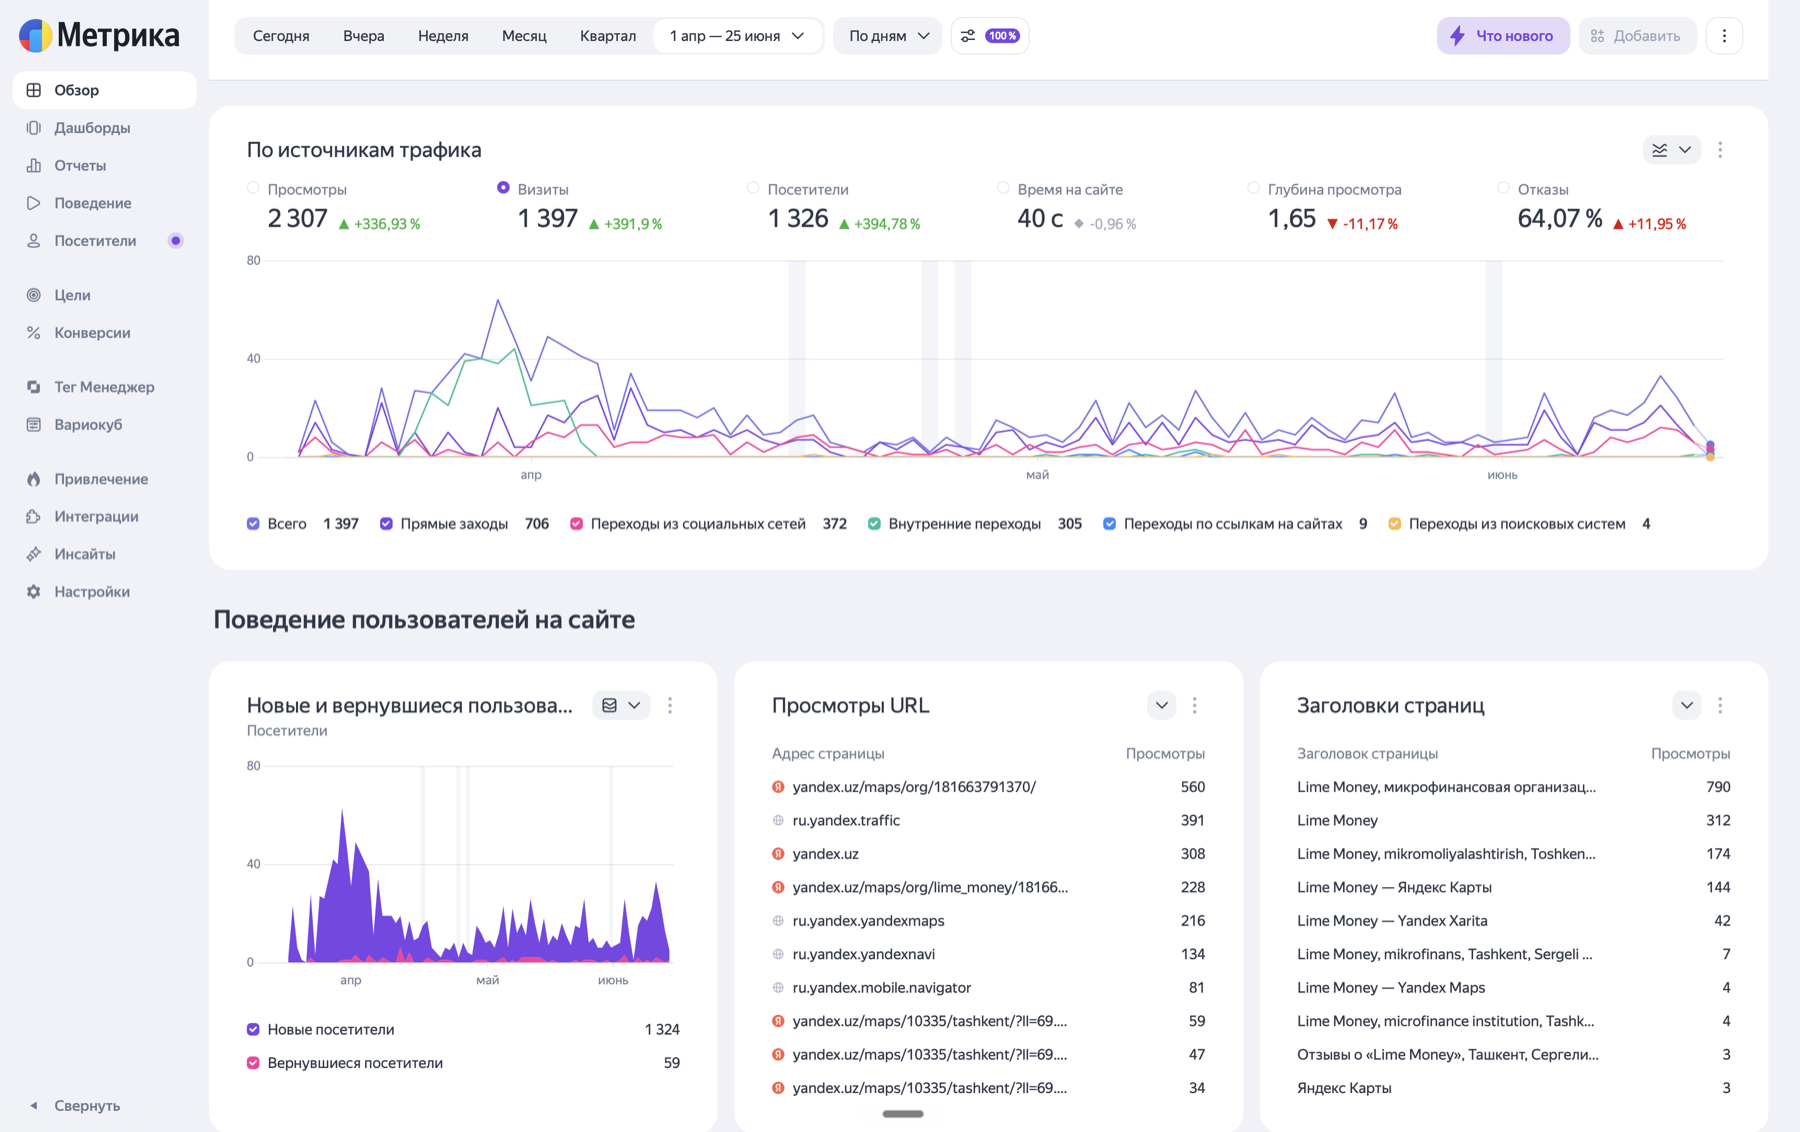The height and width of the screenshot is (1132, 1800).
Task: Open Тег Менеджер from the sidebar
Action: tap(104, 387)
